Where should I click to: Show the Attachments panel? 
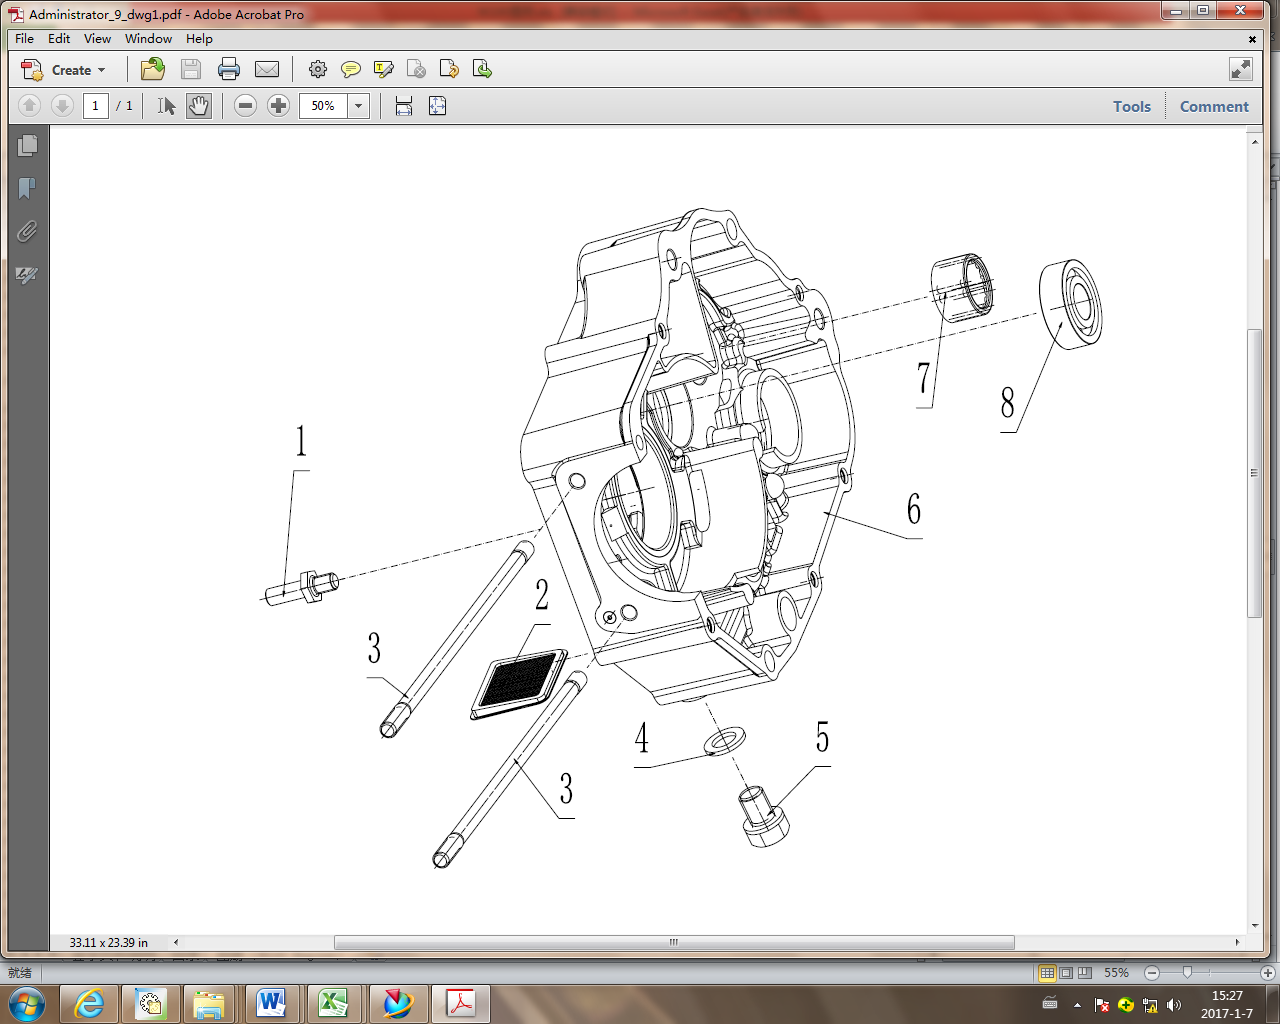[x=27, y=232]
